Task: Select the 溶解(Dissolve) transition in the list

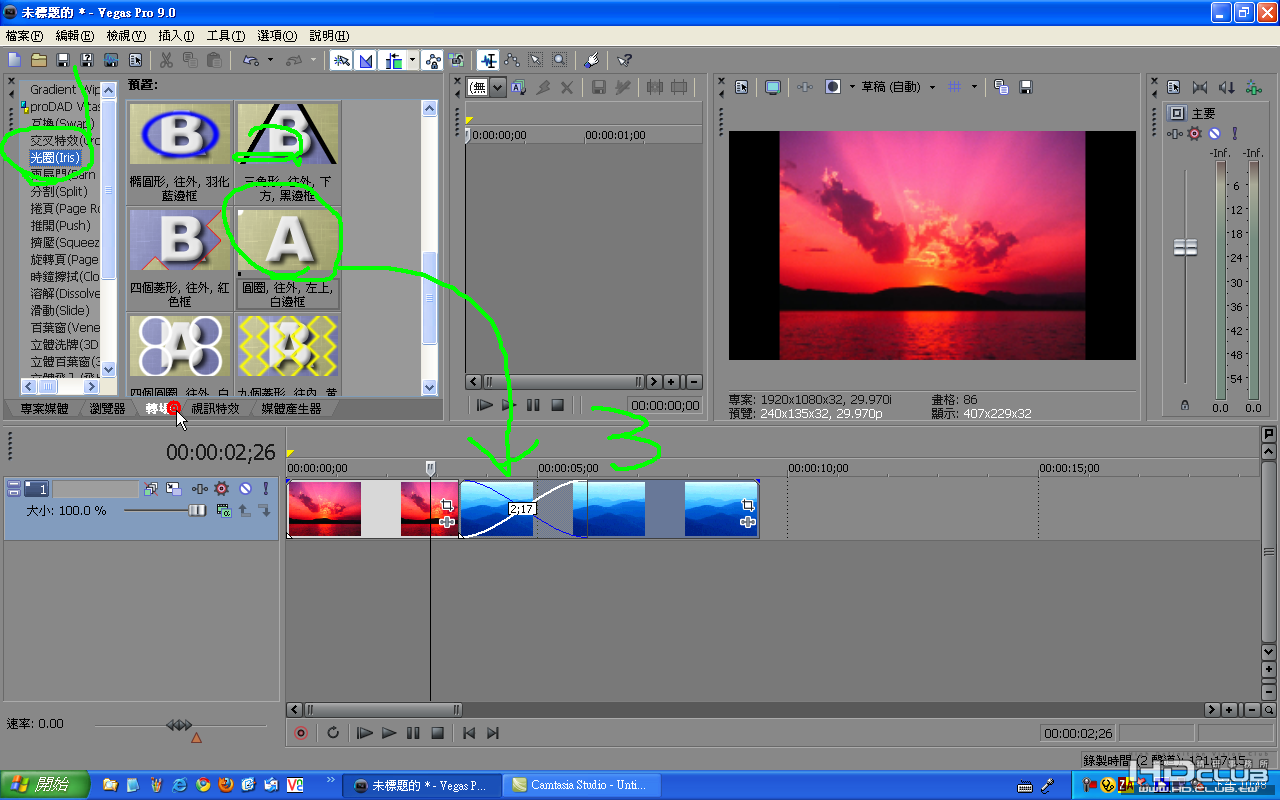Action: (65, 294)
